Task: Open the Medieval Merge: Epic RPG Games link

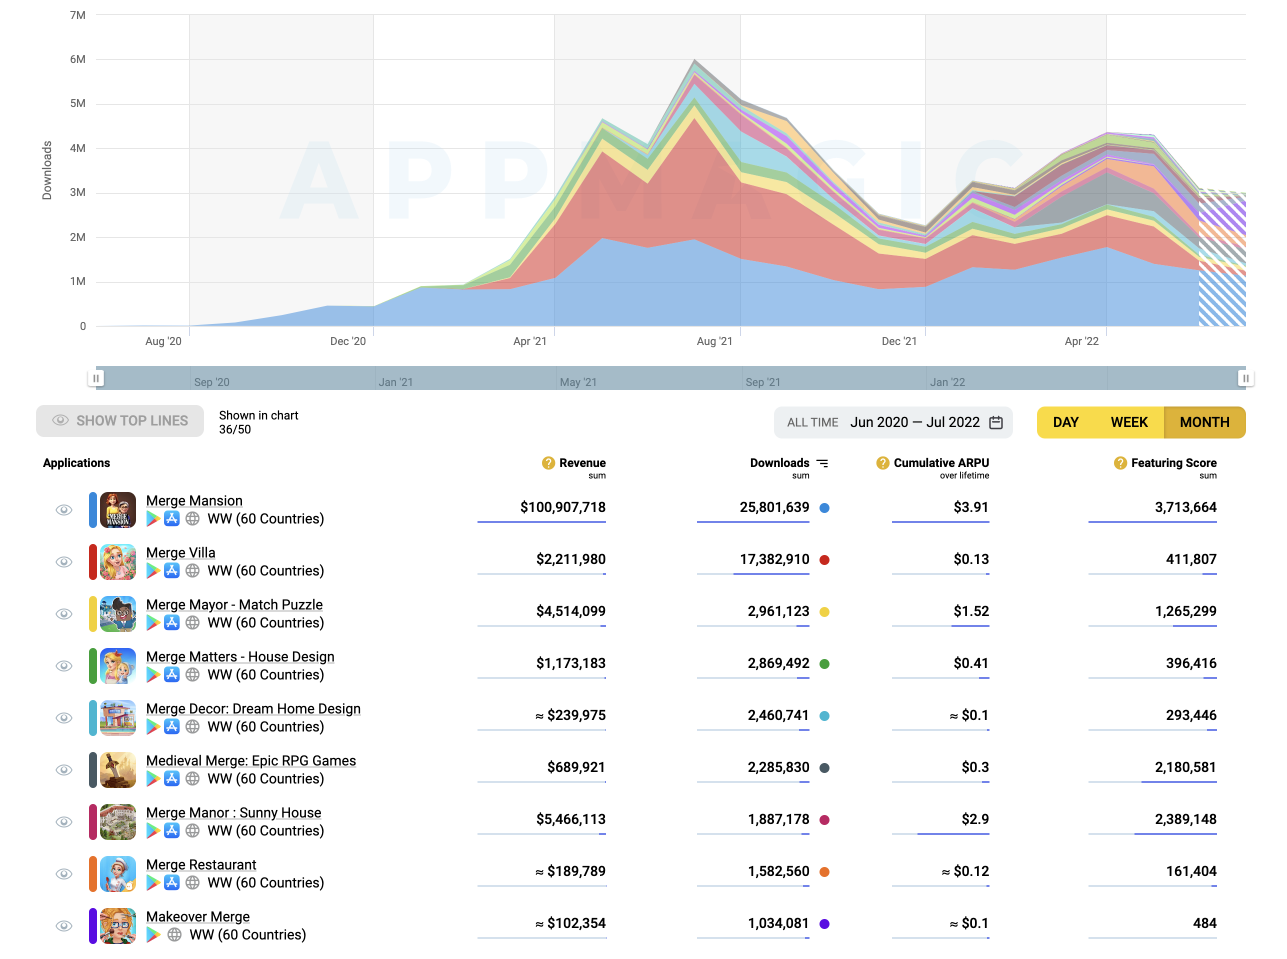Action: (x=251, y=761)
